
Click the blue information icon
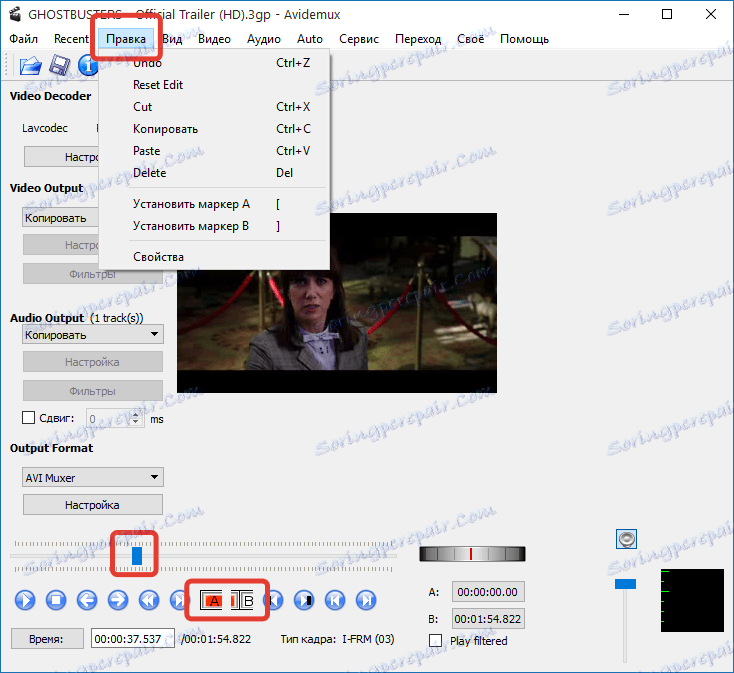(x=88, y=66)
